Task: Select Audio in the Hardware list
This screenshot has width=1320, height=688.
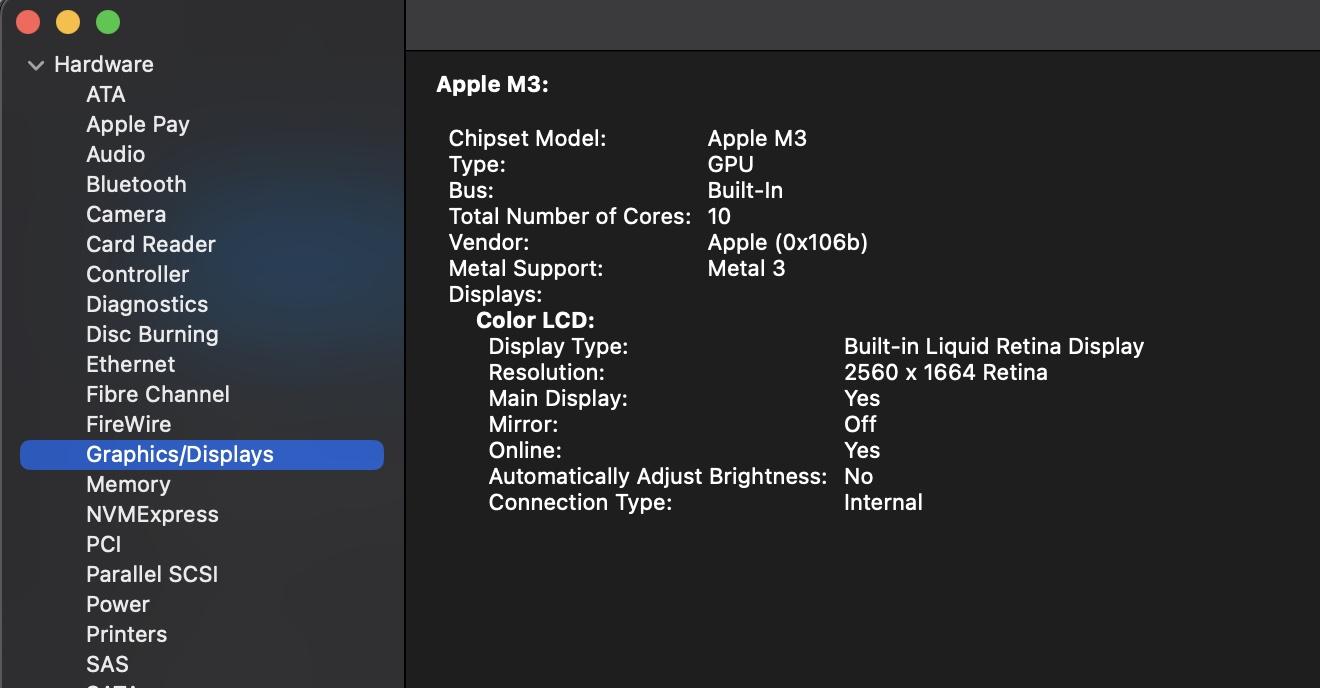Action: [115, 154]
